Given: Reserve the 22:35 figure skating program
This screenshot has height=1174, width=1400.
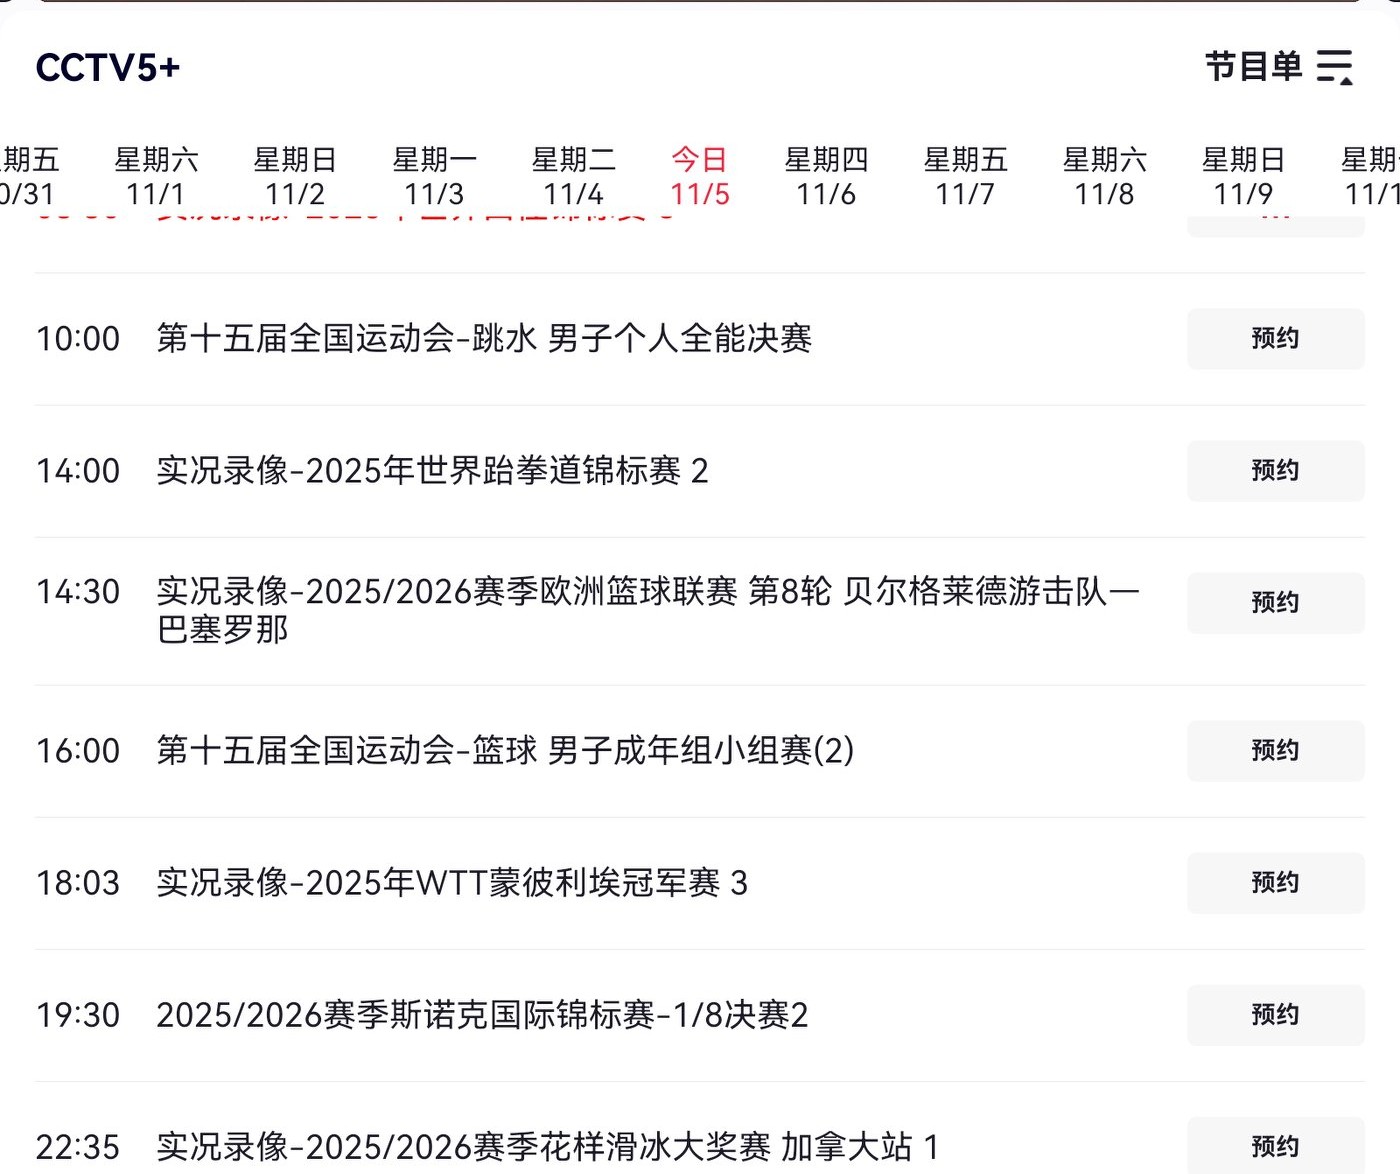Looking at the screenshot, I should coord(1275,1146).
